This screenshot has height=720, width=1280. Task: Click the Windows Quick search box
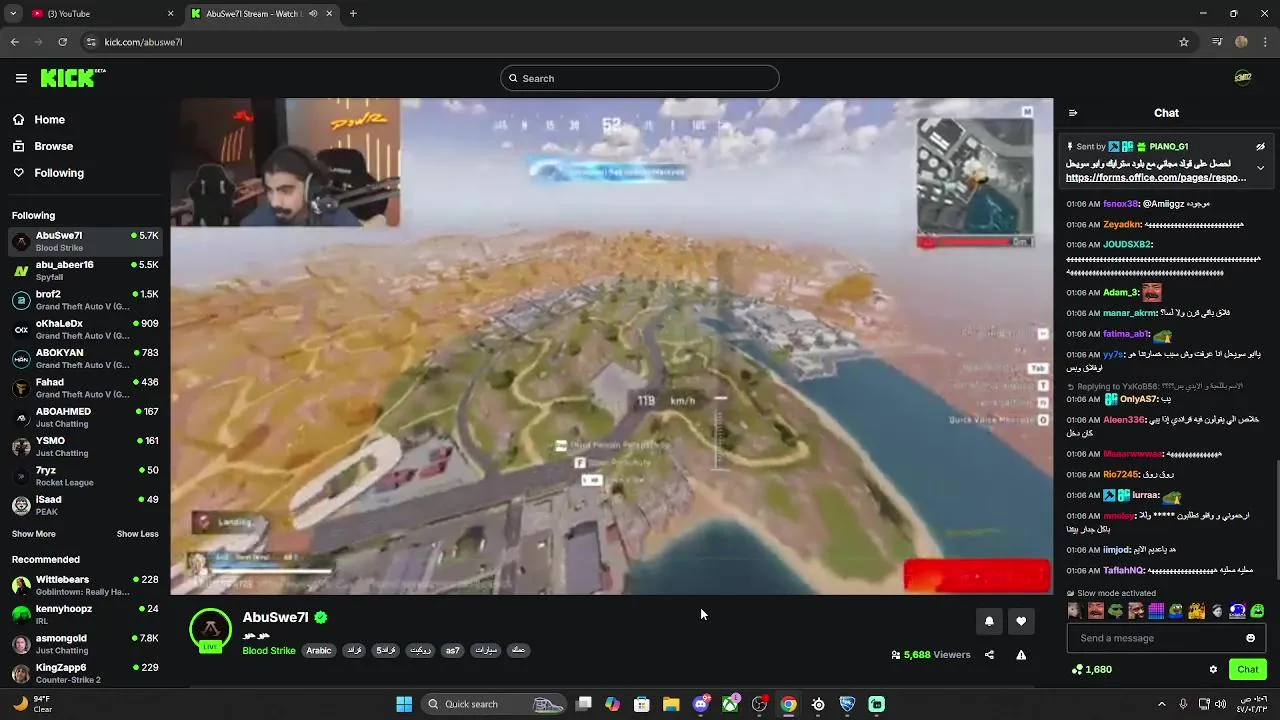point(495,704)
